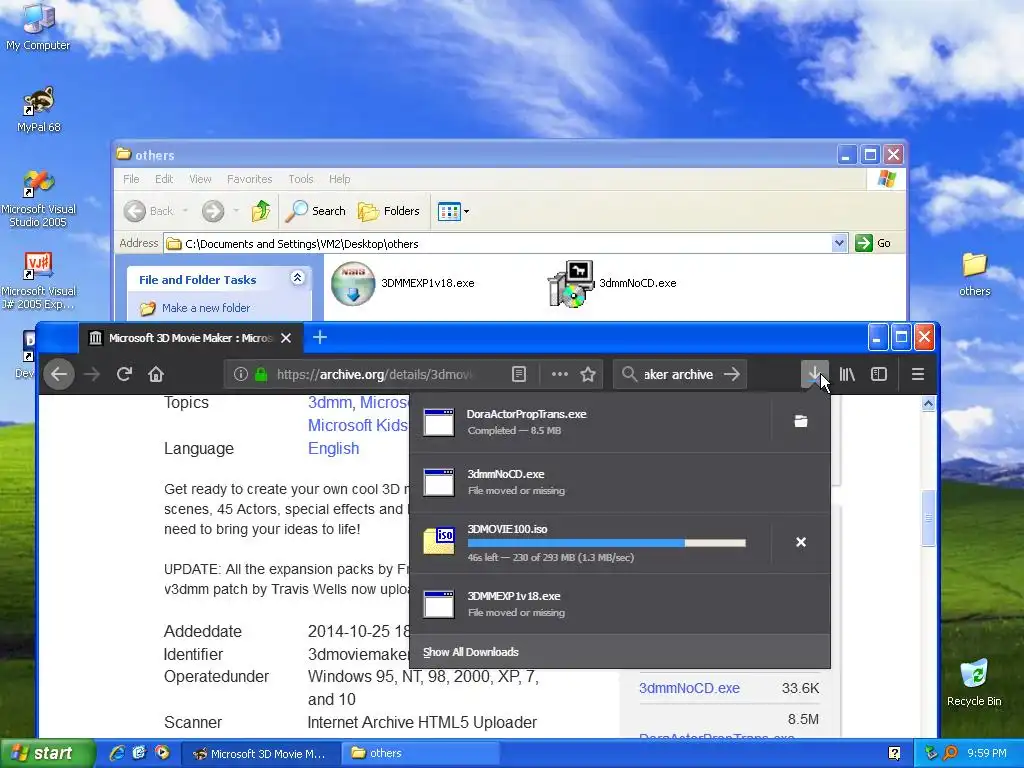
Task: Open the Library toolbar button
Action: [847, 374]
